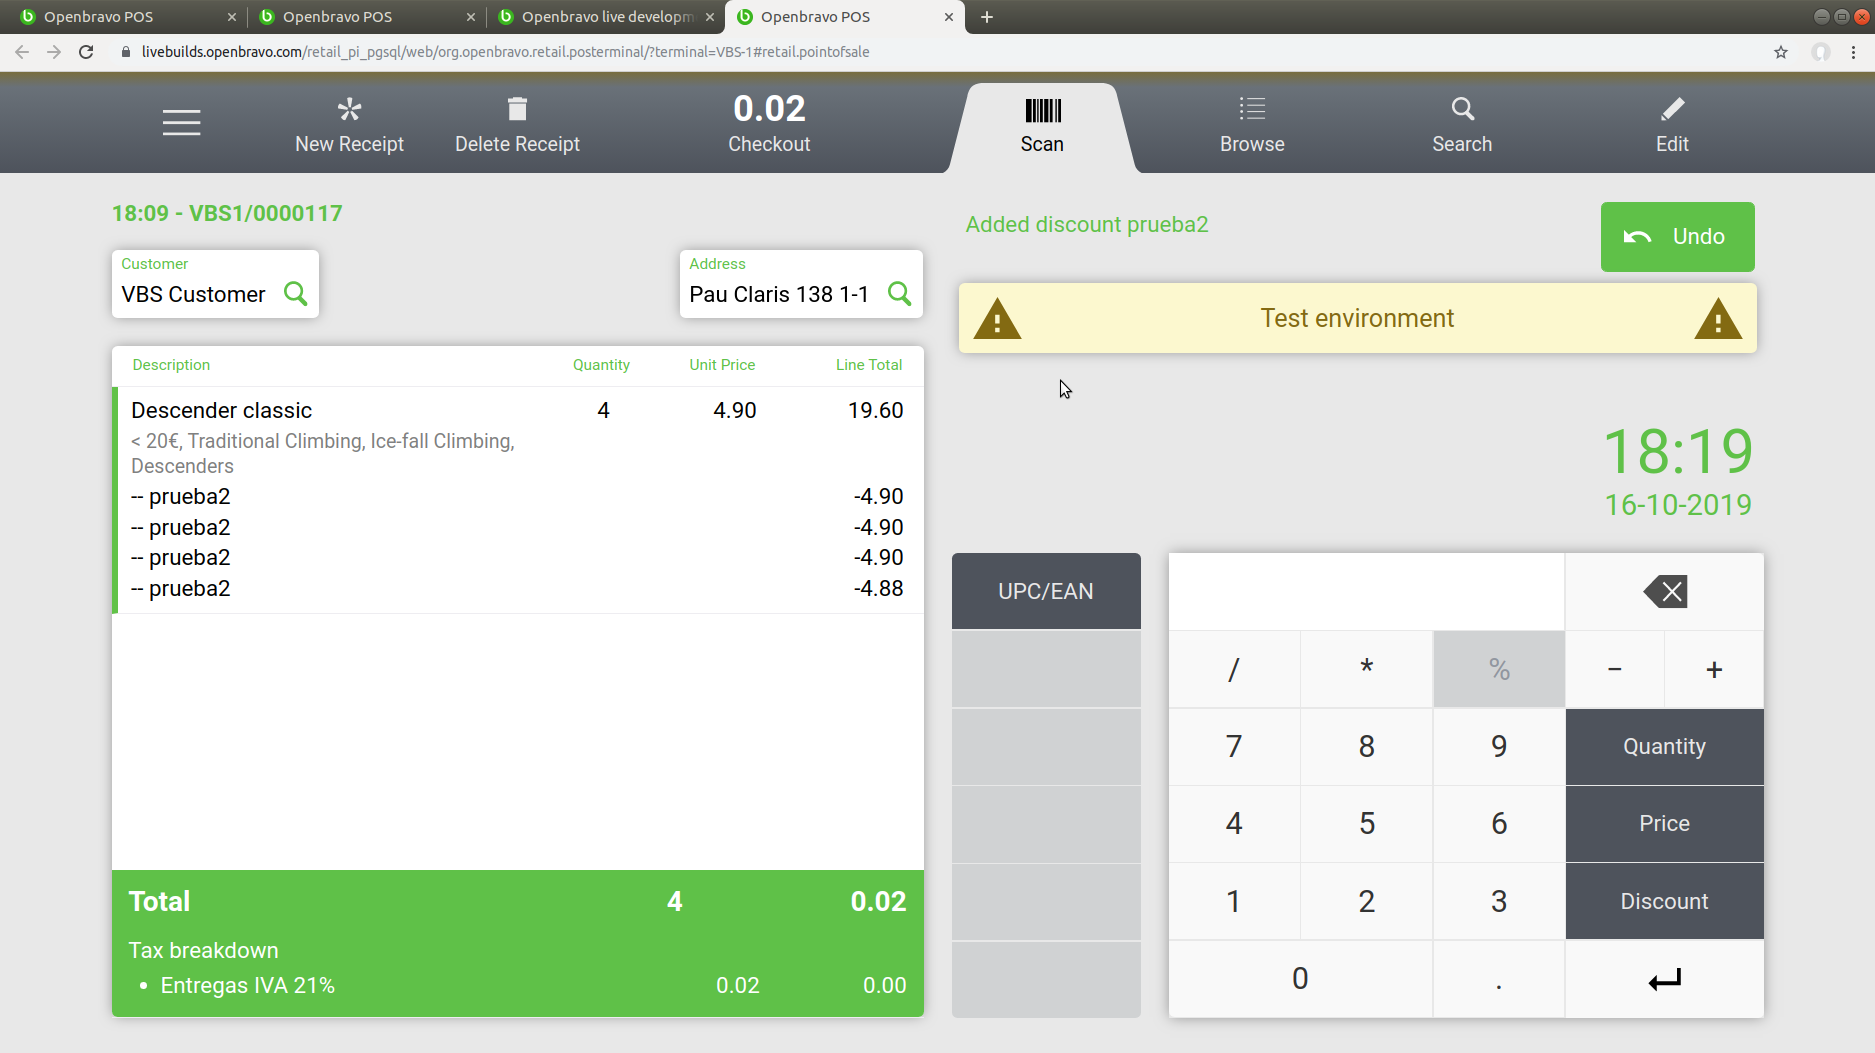The height and width of the screenshot is (1053, 1875).
Task: Open customer search for VBS Customer
Action: pos(295,293)
